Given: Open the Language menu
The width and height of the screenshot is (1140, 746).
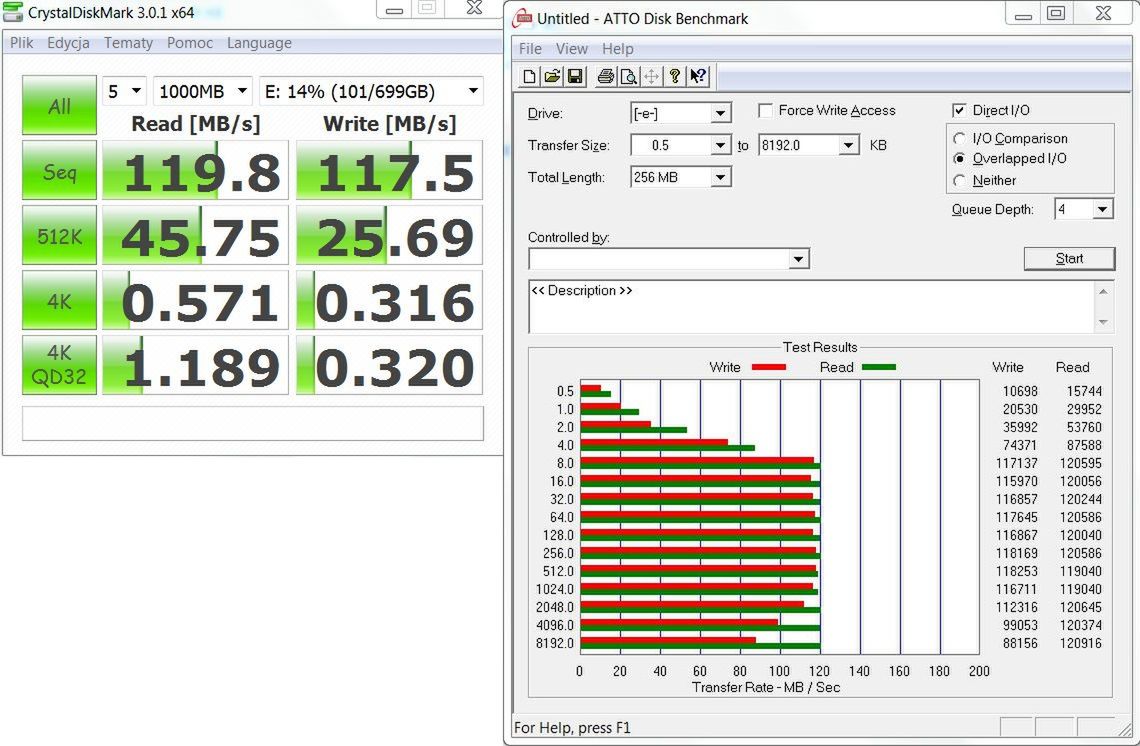Looking at the screenshot, I should click(259, 43).
